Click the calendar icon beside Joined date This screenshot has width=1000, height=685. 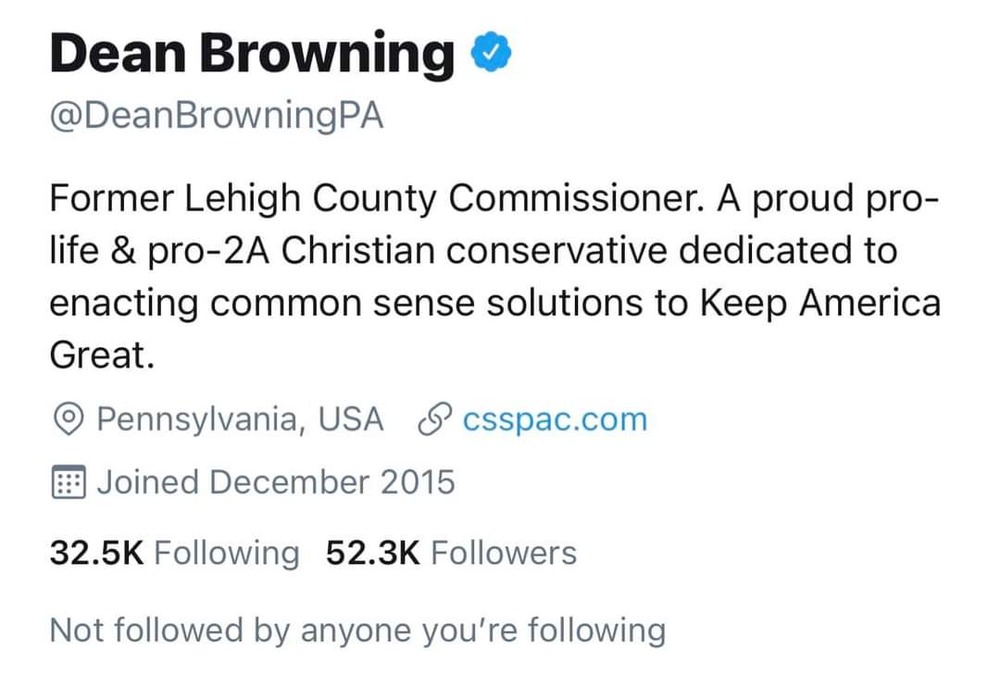(67, 483)
